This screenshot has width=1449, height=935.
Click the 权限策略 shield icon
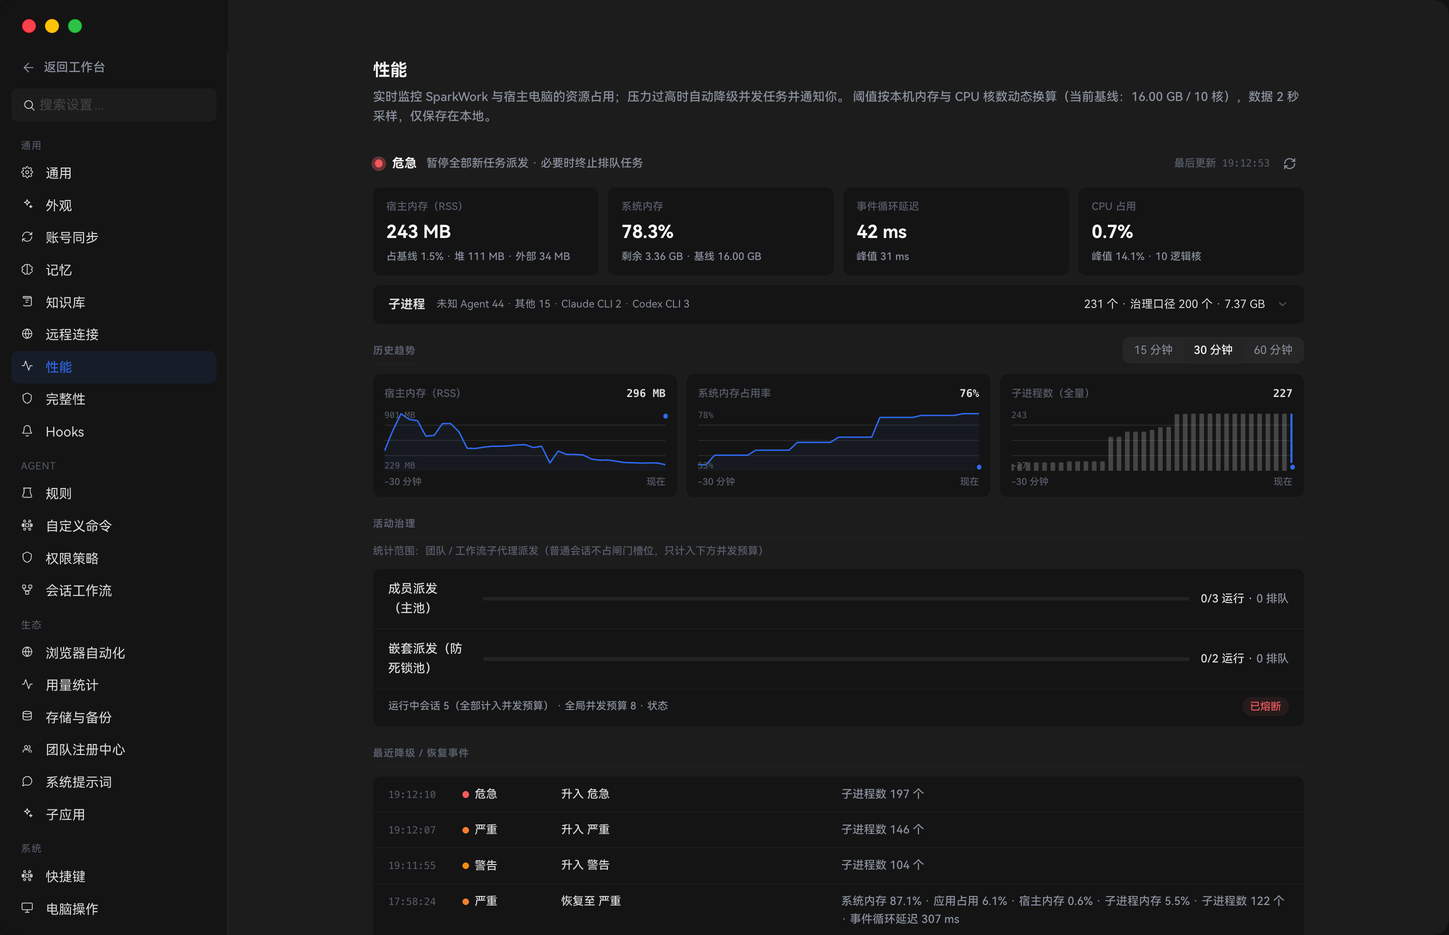tap(27, 557)
